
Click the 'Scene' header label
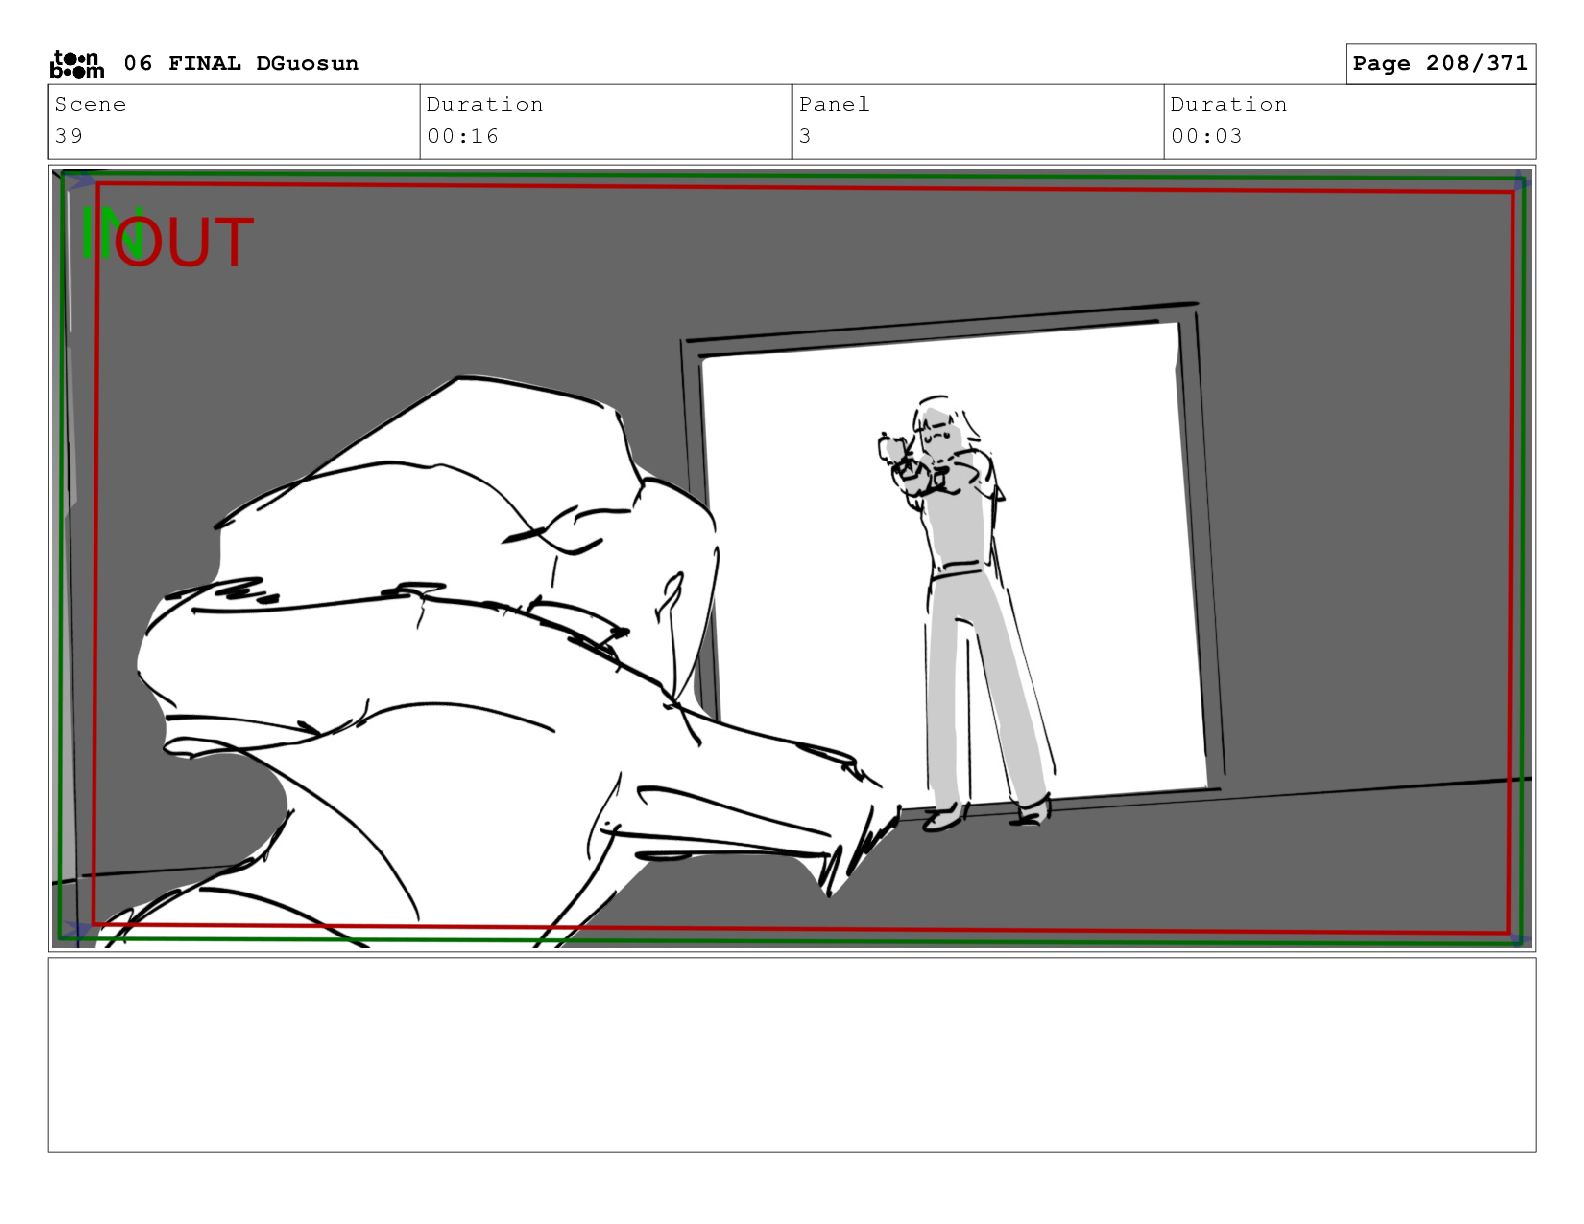coord(90,104)
